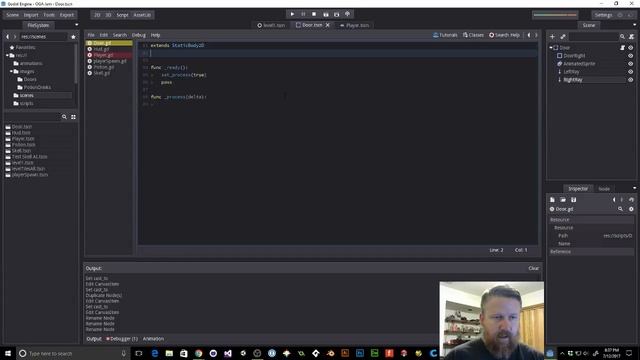This screenshot has height=360, width=640.
Task: Close the Door.tscn scene tab
Action: click(327, 25)
